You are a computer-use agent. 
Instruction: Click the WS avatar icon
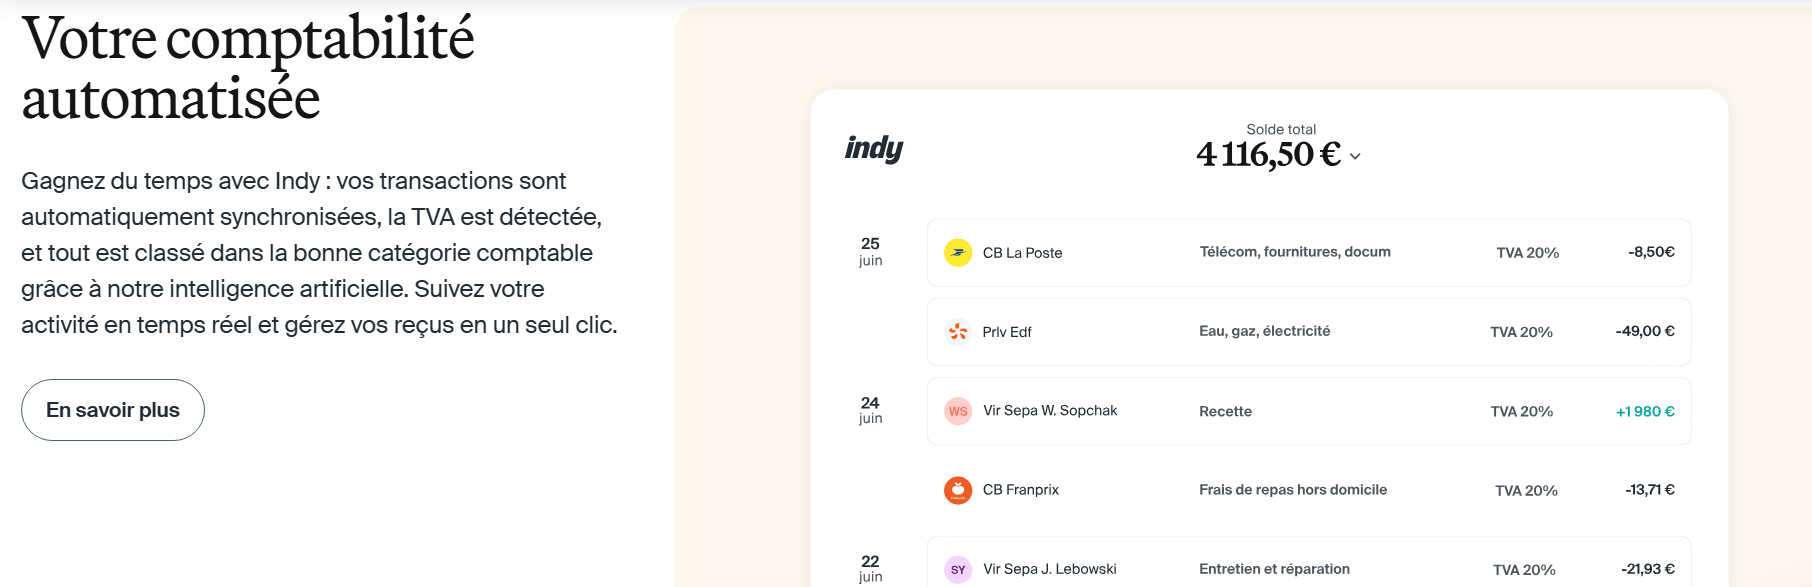point(958,411)
